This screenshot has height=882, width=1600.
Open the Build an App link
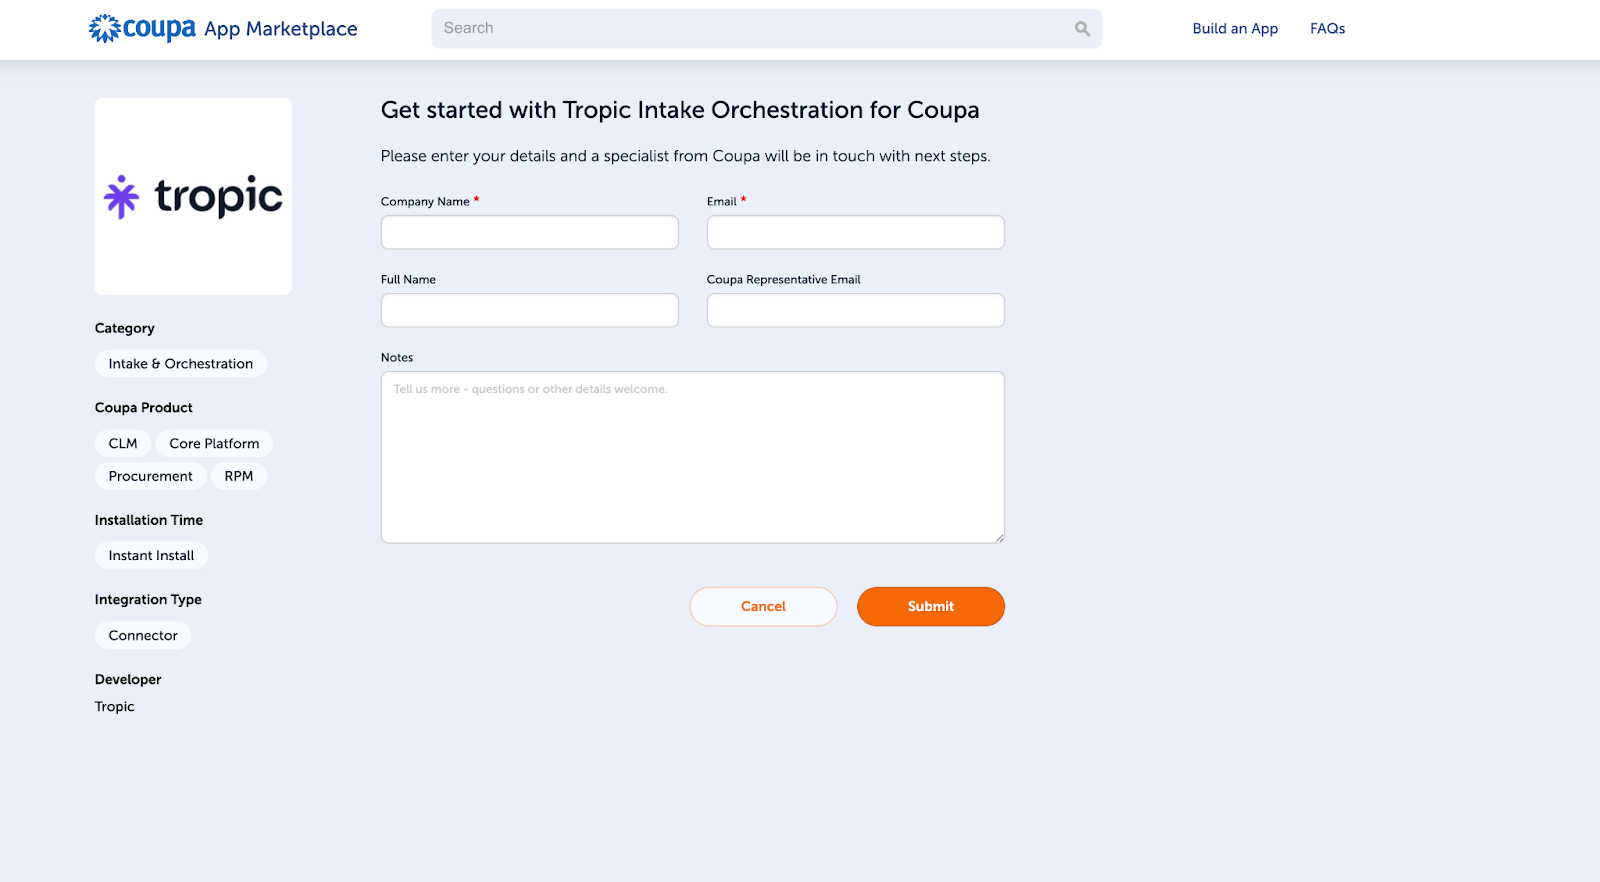(1235, 29)
